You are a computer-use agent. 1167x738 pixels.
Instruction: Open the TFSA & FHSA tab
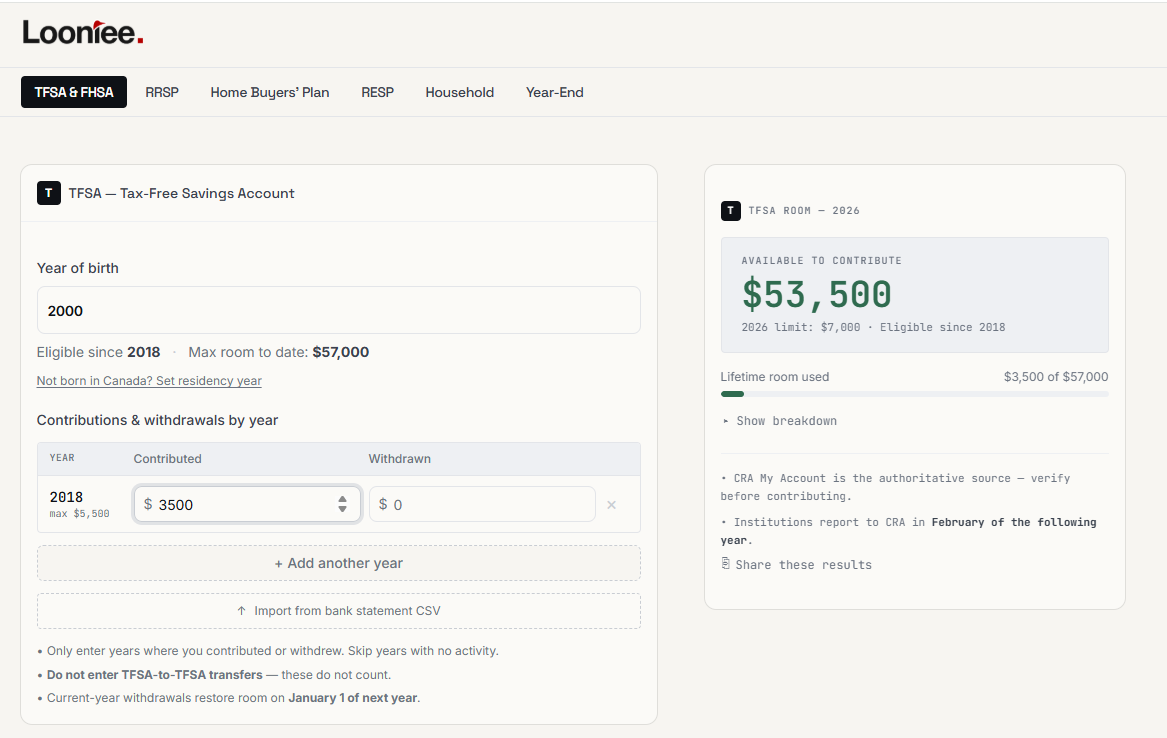pos(74,92)
